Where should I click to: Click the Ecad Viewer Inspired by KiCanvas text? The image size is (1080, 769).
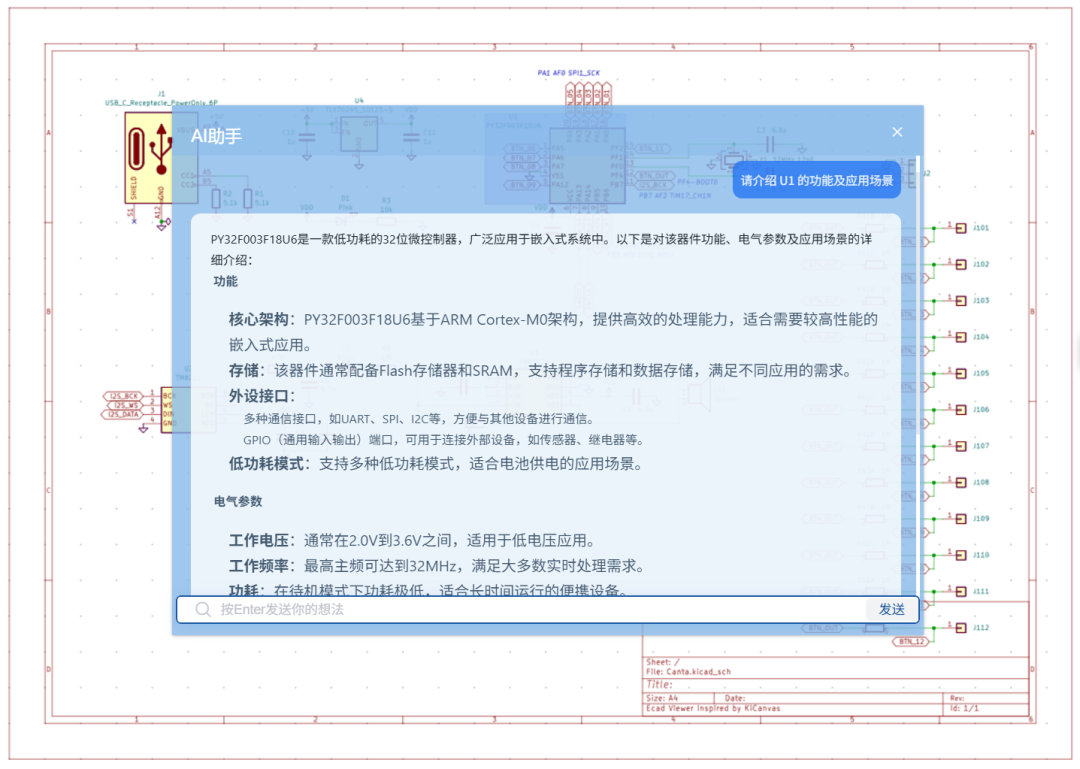click(x=713, y=708)
